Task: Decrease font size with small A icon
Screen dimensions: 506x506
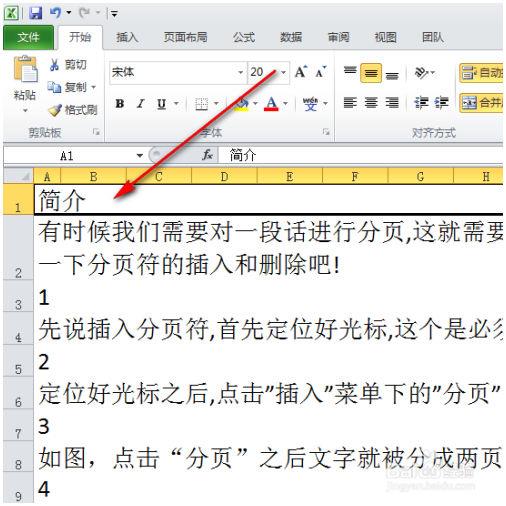Action: 321,72
